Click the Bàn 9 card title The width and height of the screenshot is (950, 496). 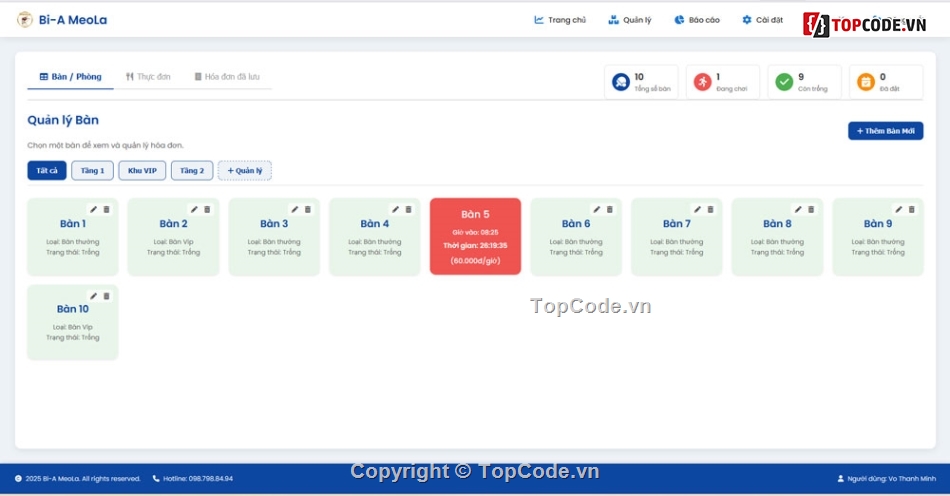878,223
